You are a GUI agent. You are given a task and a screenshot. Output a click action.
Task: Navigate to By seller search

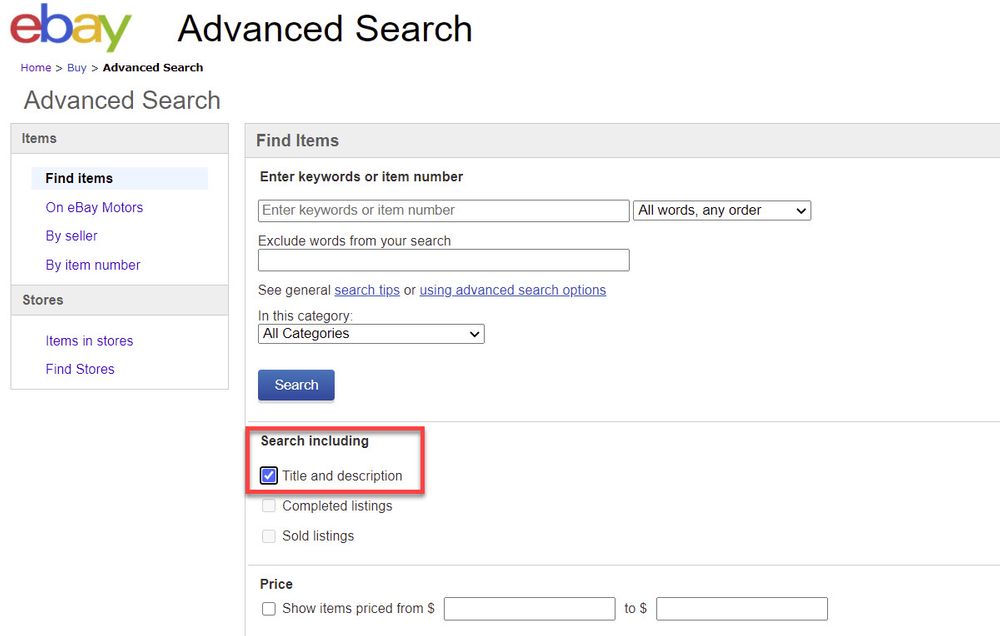(x=71, y=236)
